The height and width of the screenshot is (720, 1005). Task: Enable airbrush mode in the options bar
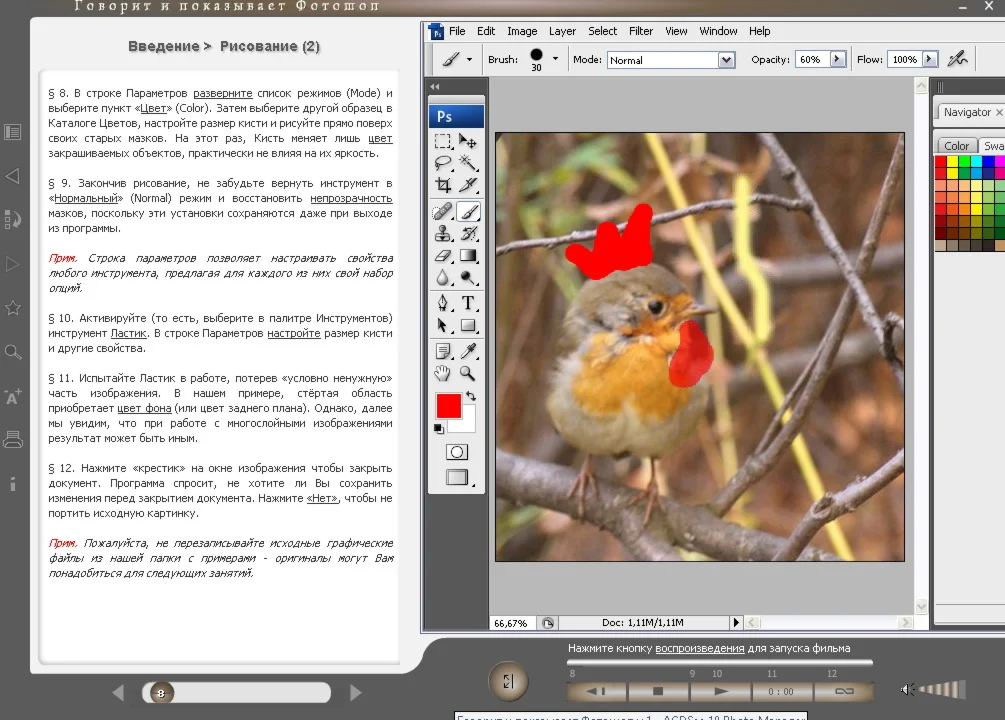957,58
